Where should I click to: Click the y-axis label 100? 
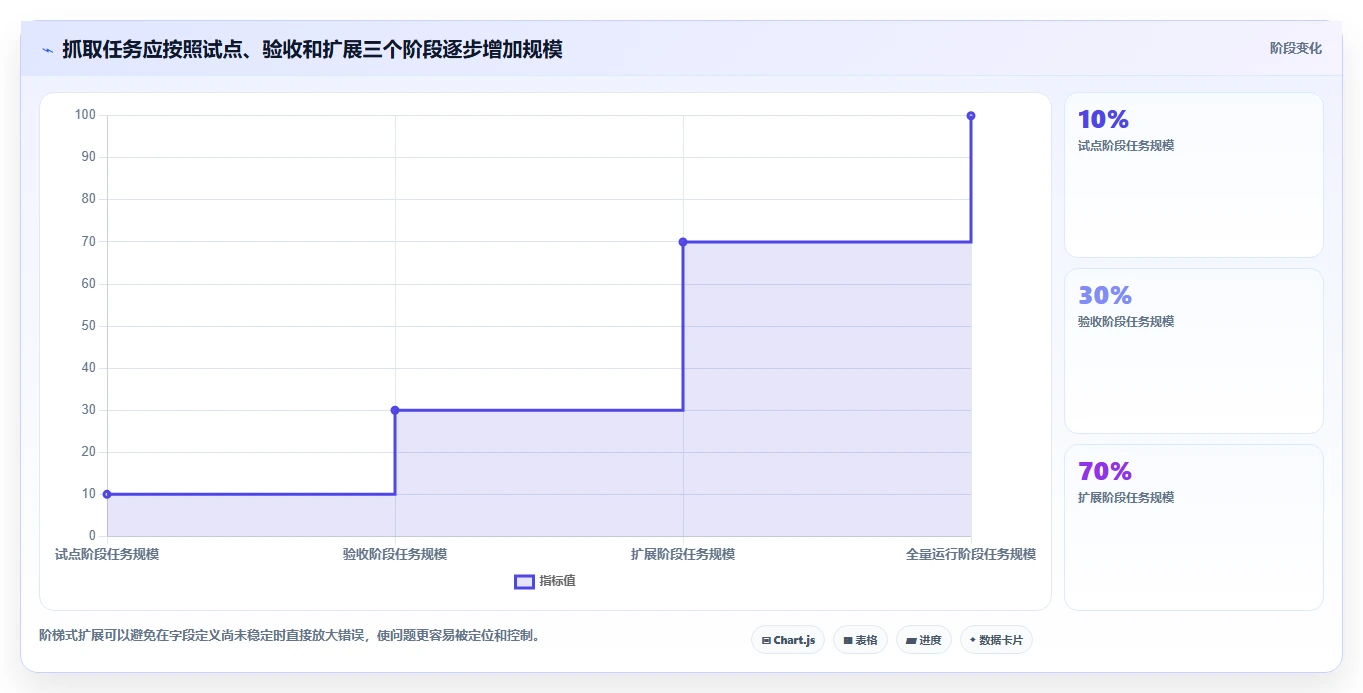(85, 115)
